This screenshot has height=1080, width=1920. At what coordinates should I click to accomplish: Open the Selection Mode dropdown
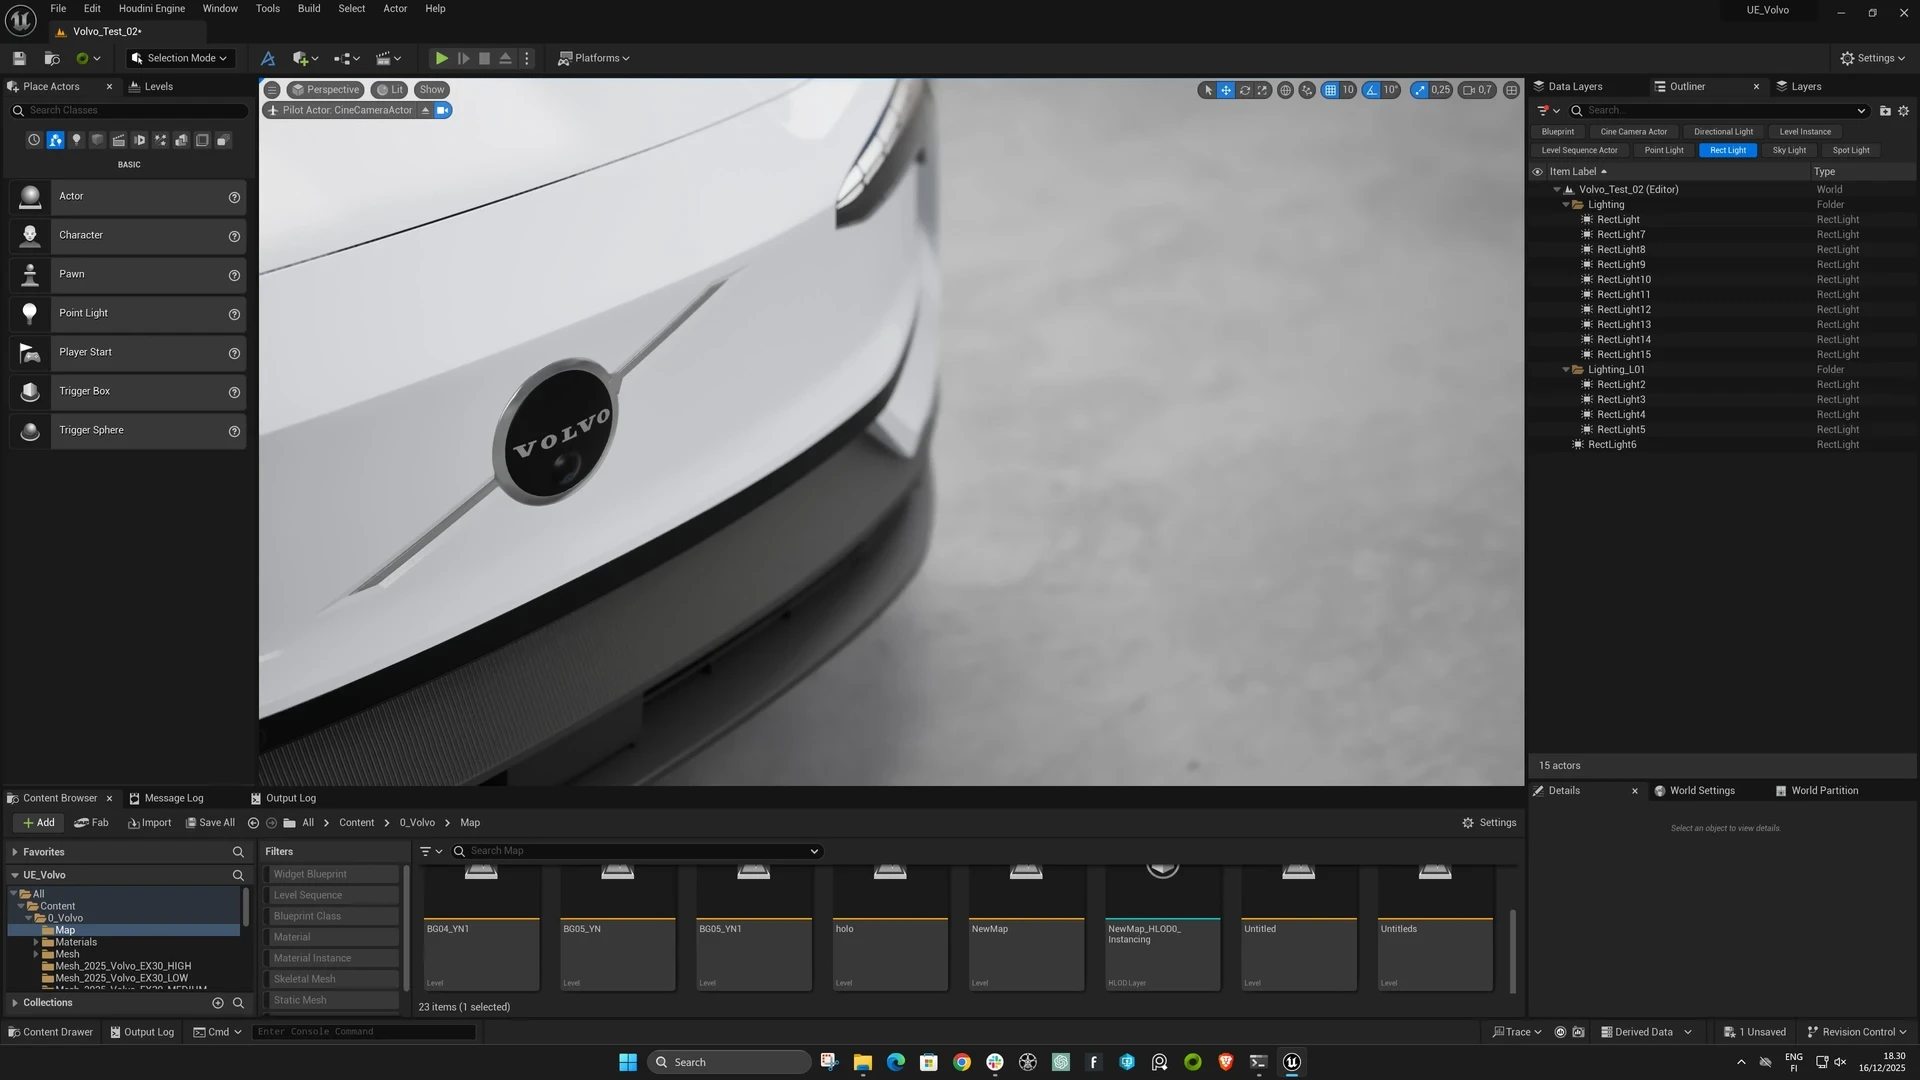click(x=179, y=58)
